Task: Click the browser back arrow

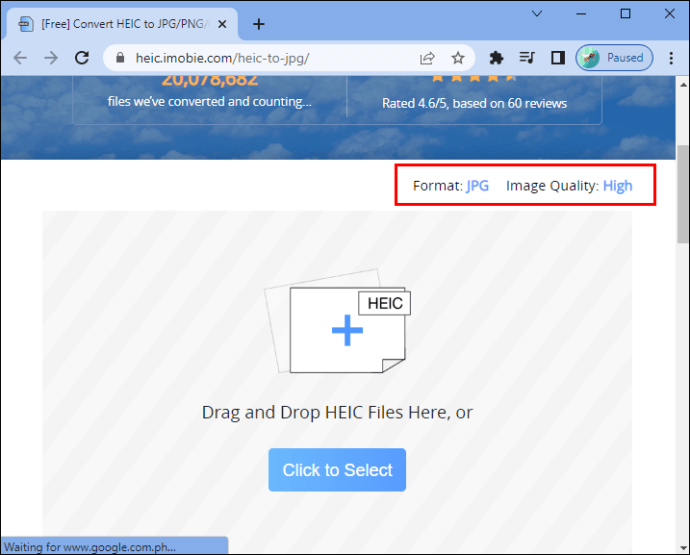Action: pyautogui.click(x=20, y=58)
